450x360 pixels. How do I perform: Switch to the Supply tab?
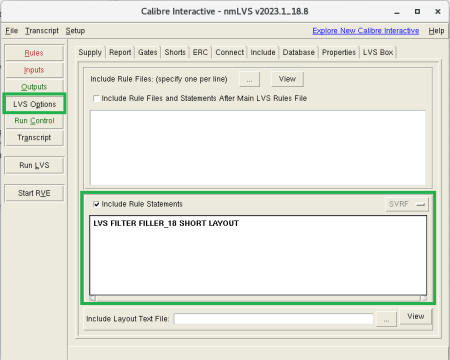tap(90, 52)
